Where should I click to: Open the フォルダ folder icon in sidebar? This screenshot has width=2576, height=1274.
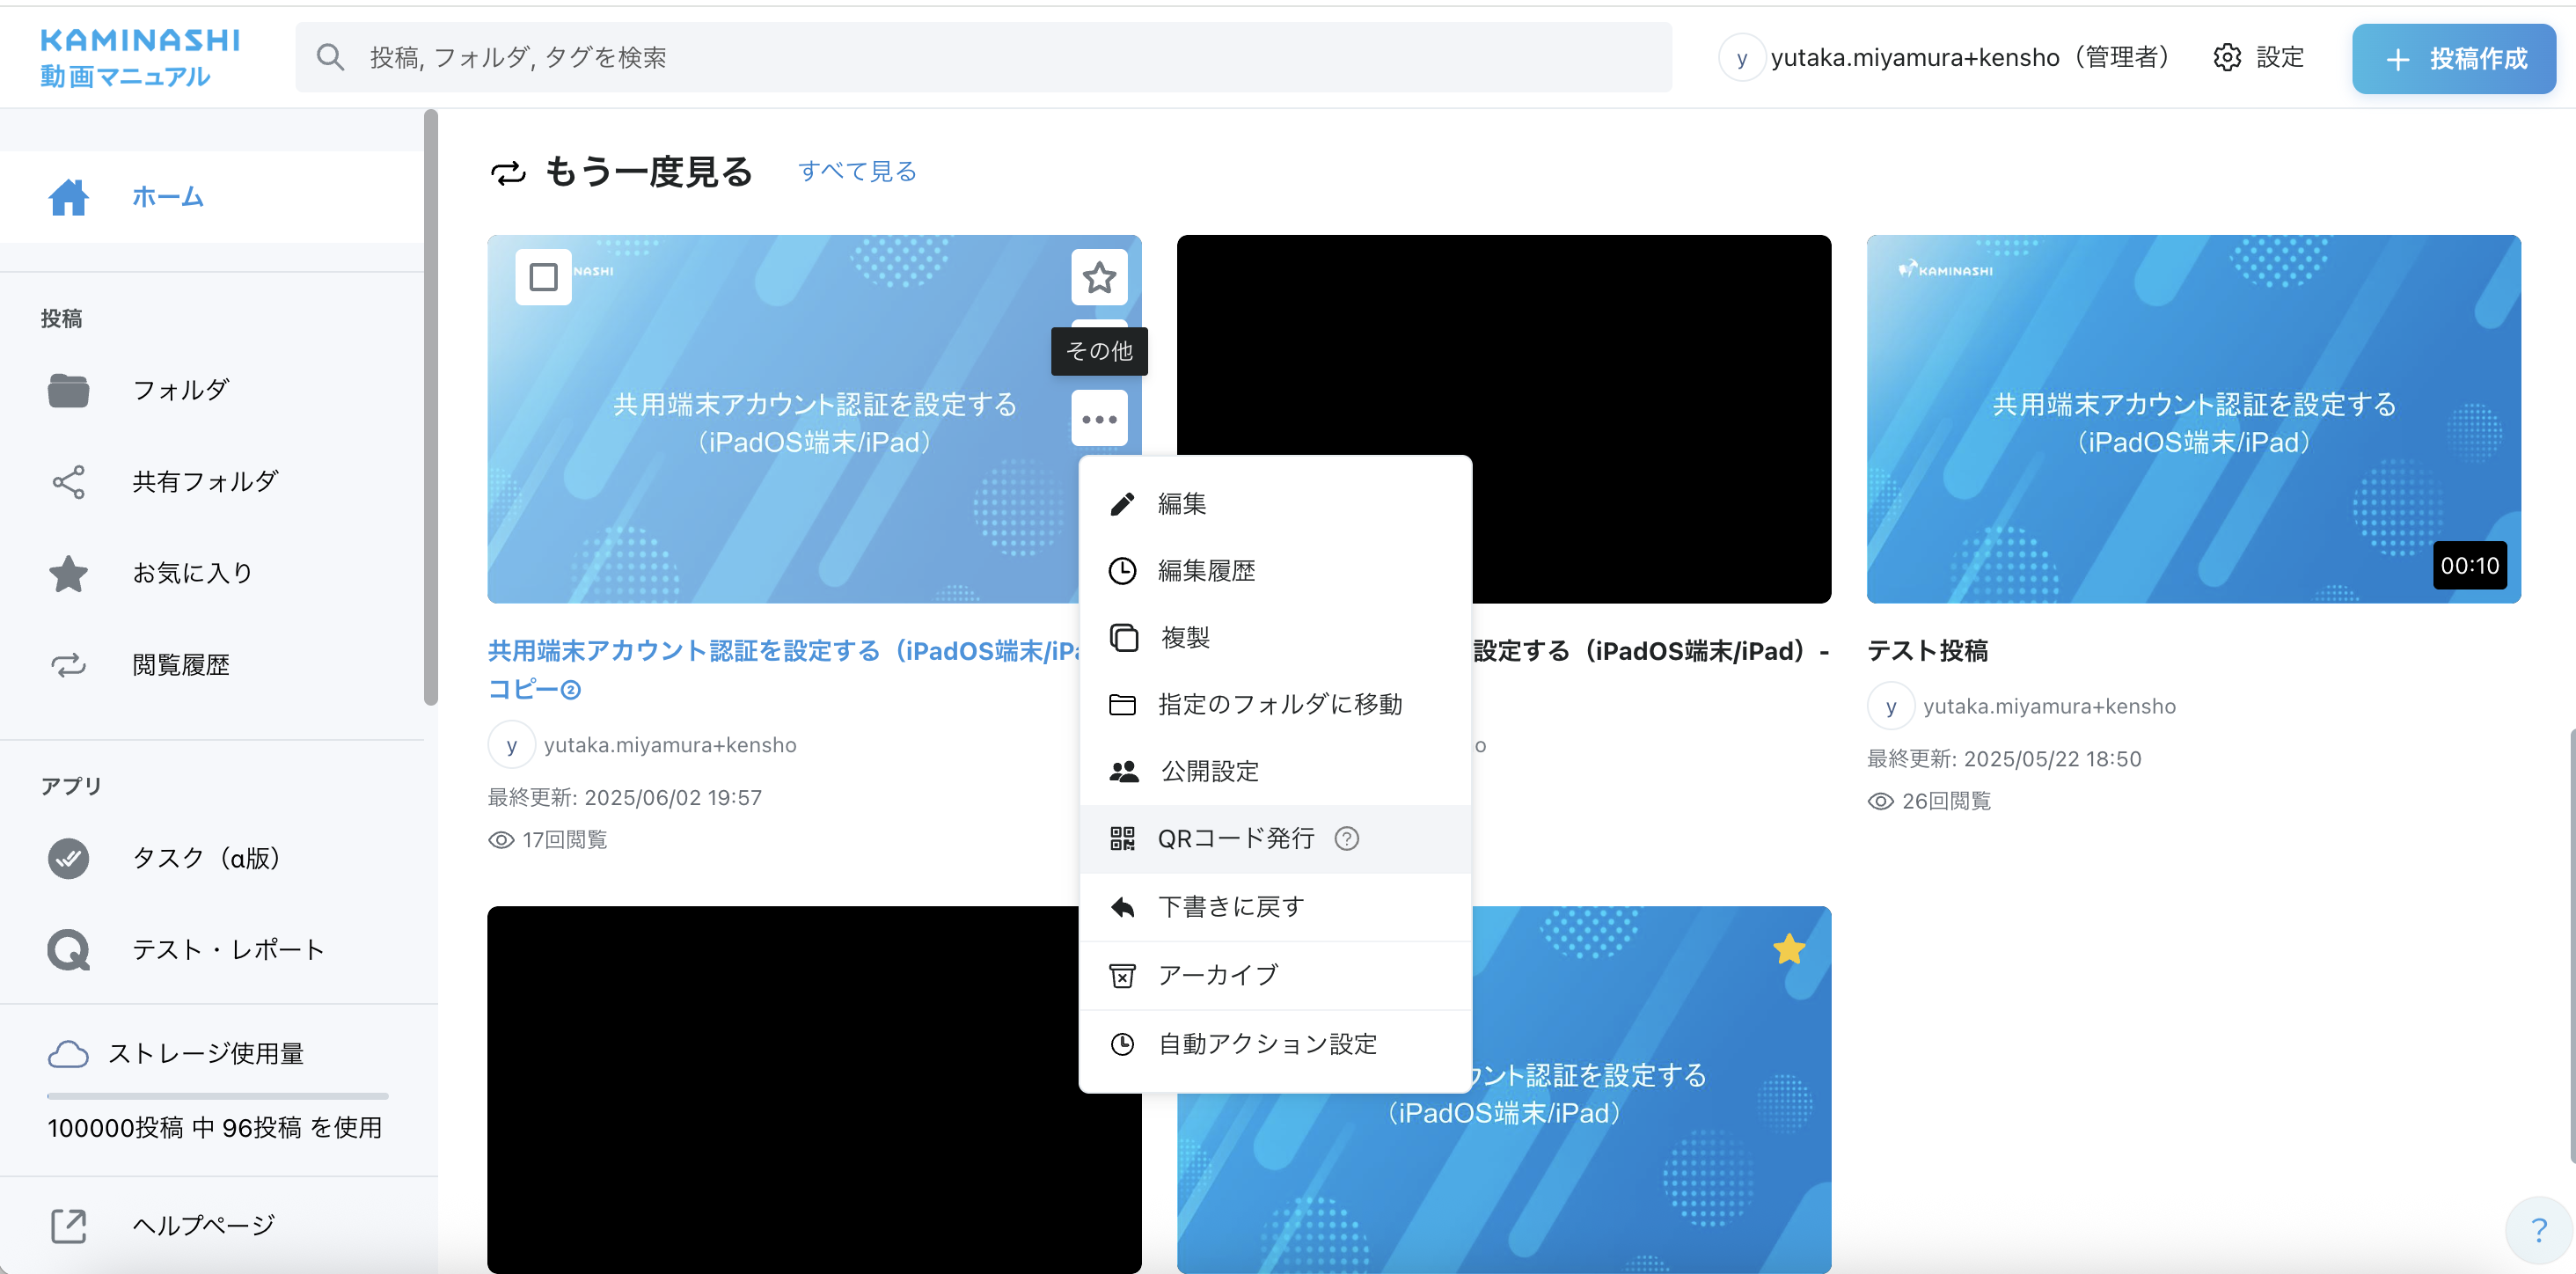pyautogui.click(x=68, y=390)
